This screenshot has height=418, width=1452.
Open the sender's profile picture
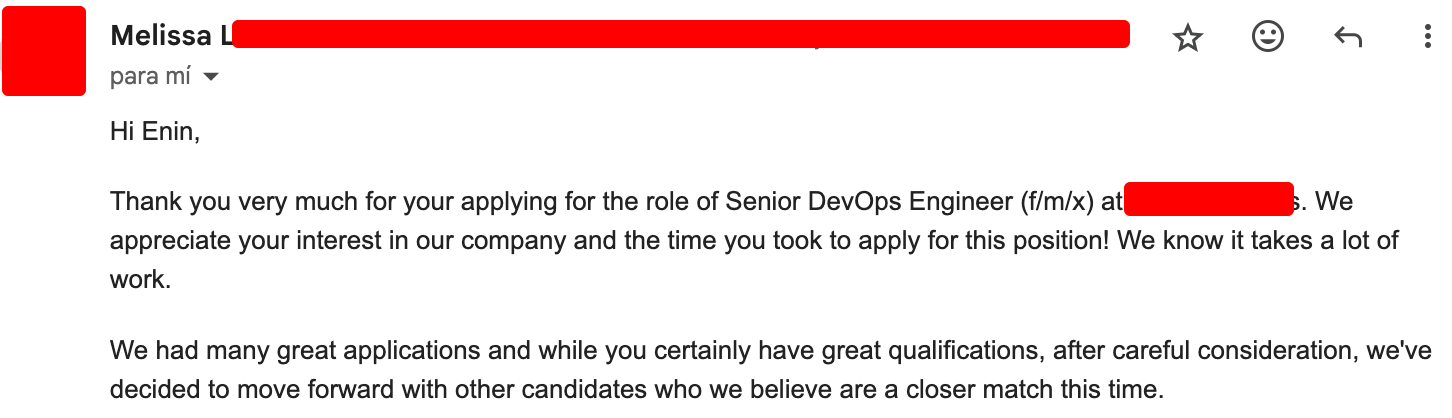44,51
